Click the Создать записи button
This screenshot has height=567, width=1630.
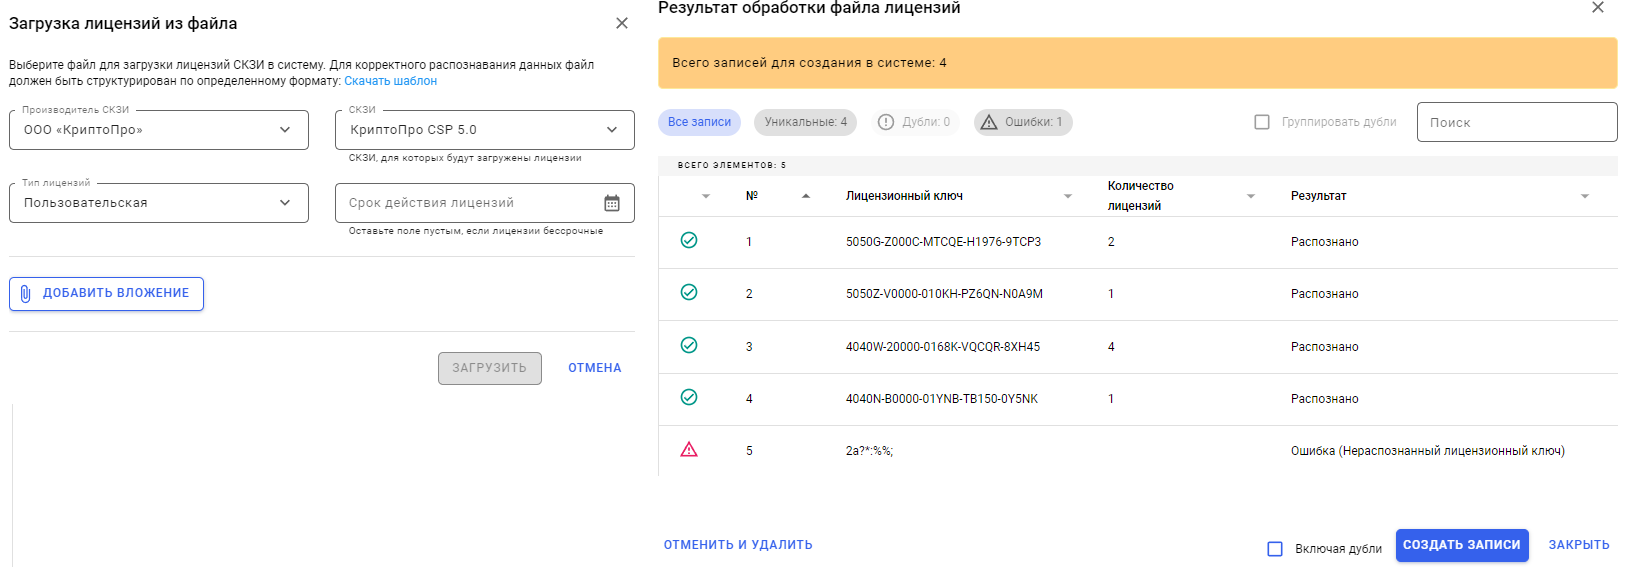click(x=1461, y=545)
